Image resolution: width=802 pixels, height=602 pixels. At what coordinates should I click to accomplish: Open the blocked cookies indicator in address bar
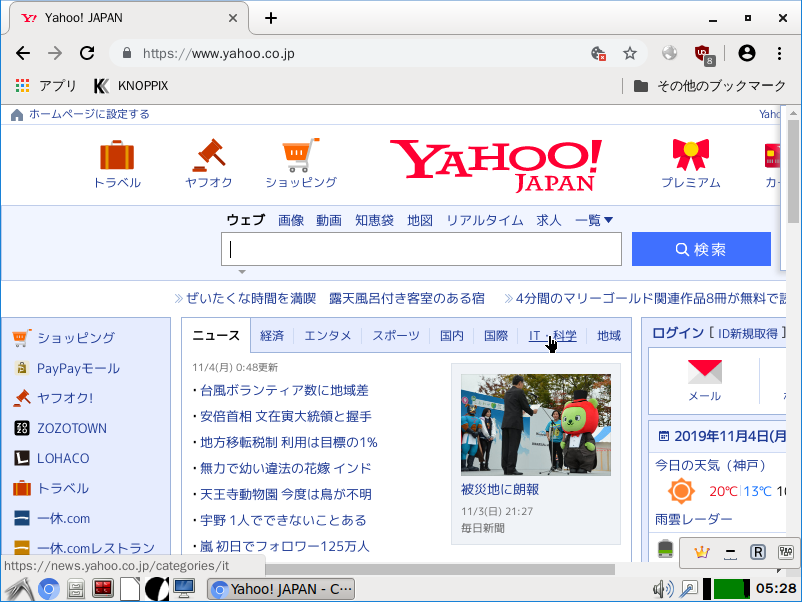coord(598,53)
